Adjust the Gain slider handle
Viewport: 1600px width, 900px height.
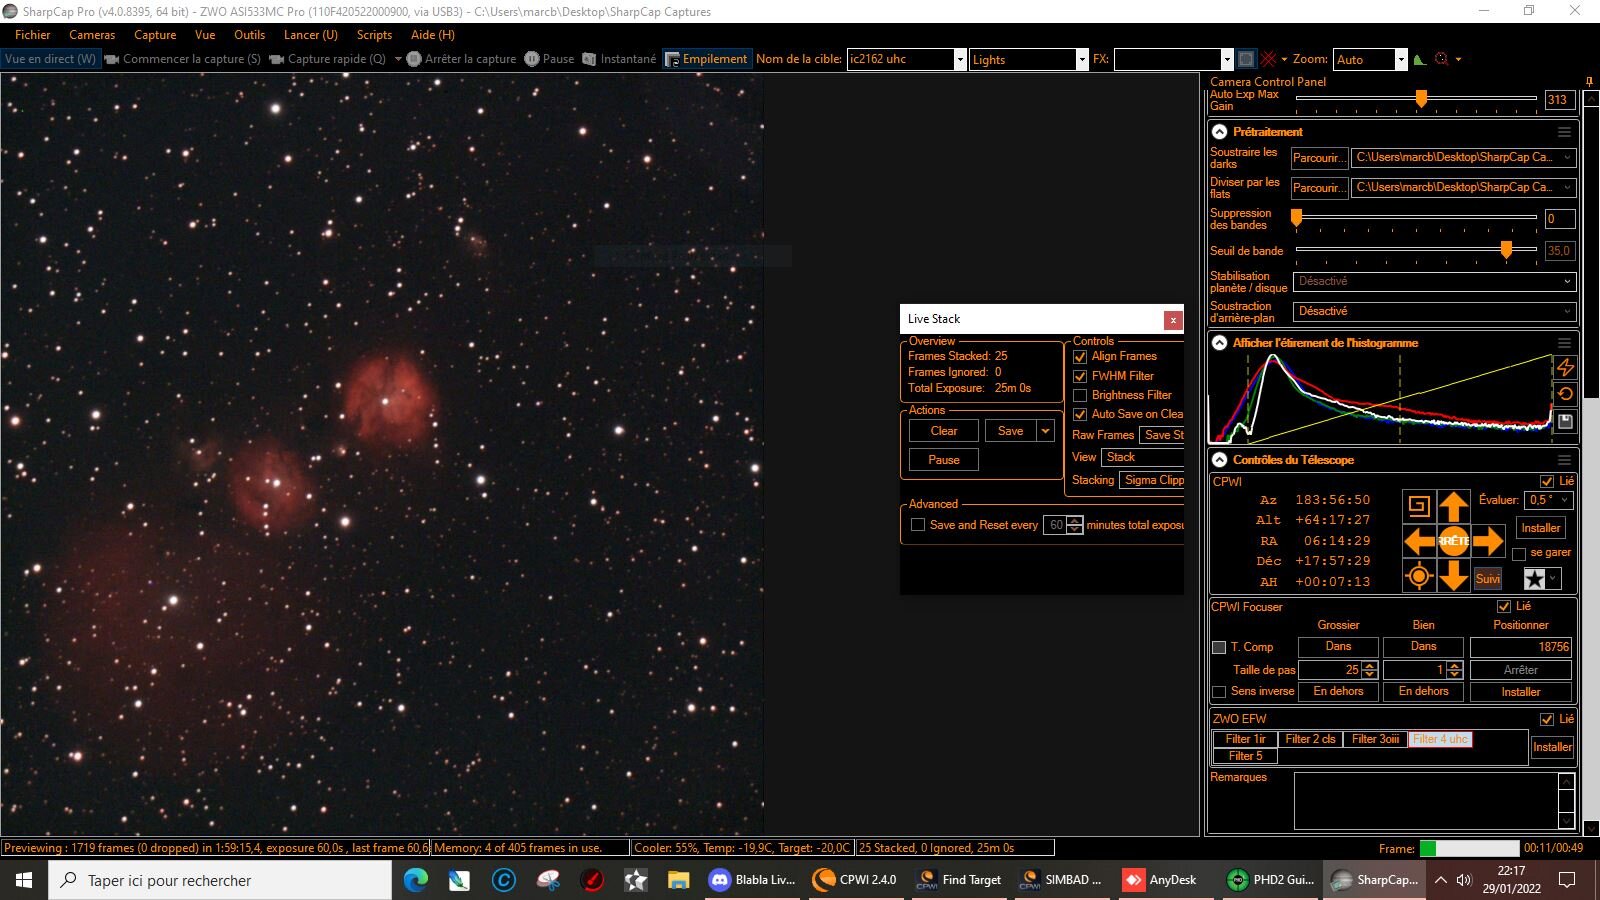1421,98
